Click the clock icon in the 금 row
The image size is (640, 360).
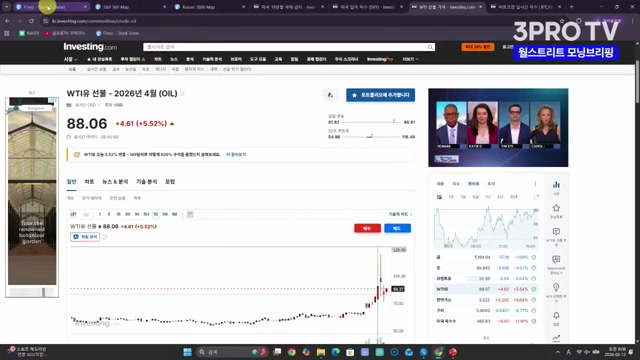coord(533,257)
